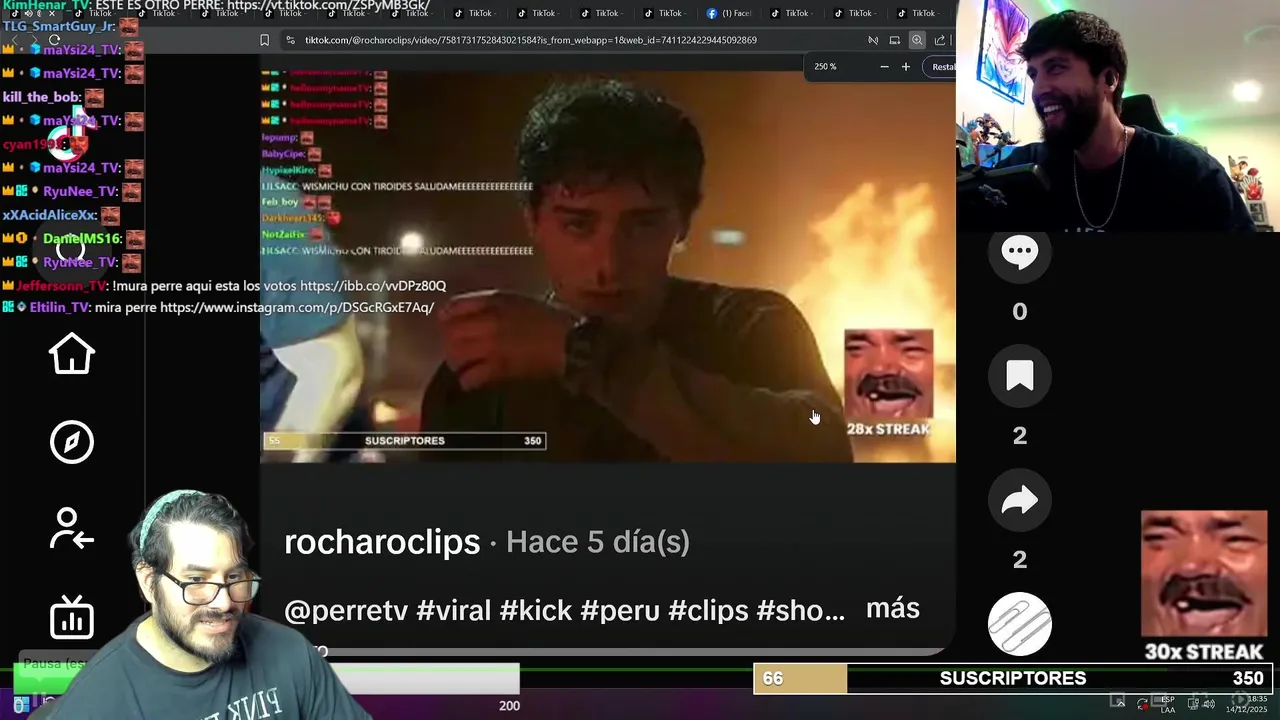Open the Explore compass icon

pyautogui.click(x=72, y=442)
